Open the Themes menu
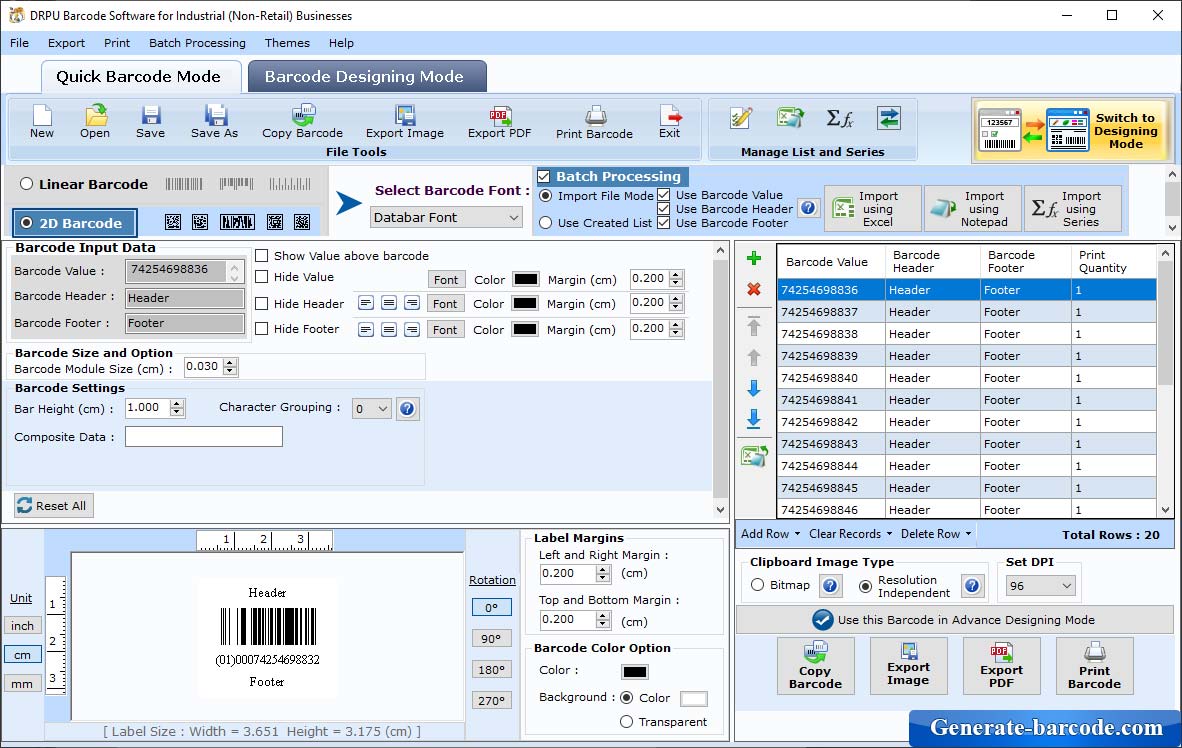Viewport: 1182px width, 748px height. [x=287, y=43]
